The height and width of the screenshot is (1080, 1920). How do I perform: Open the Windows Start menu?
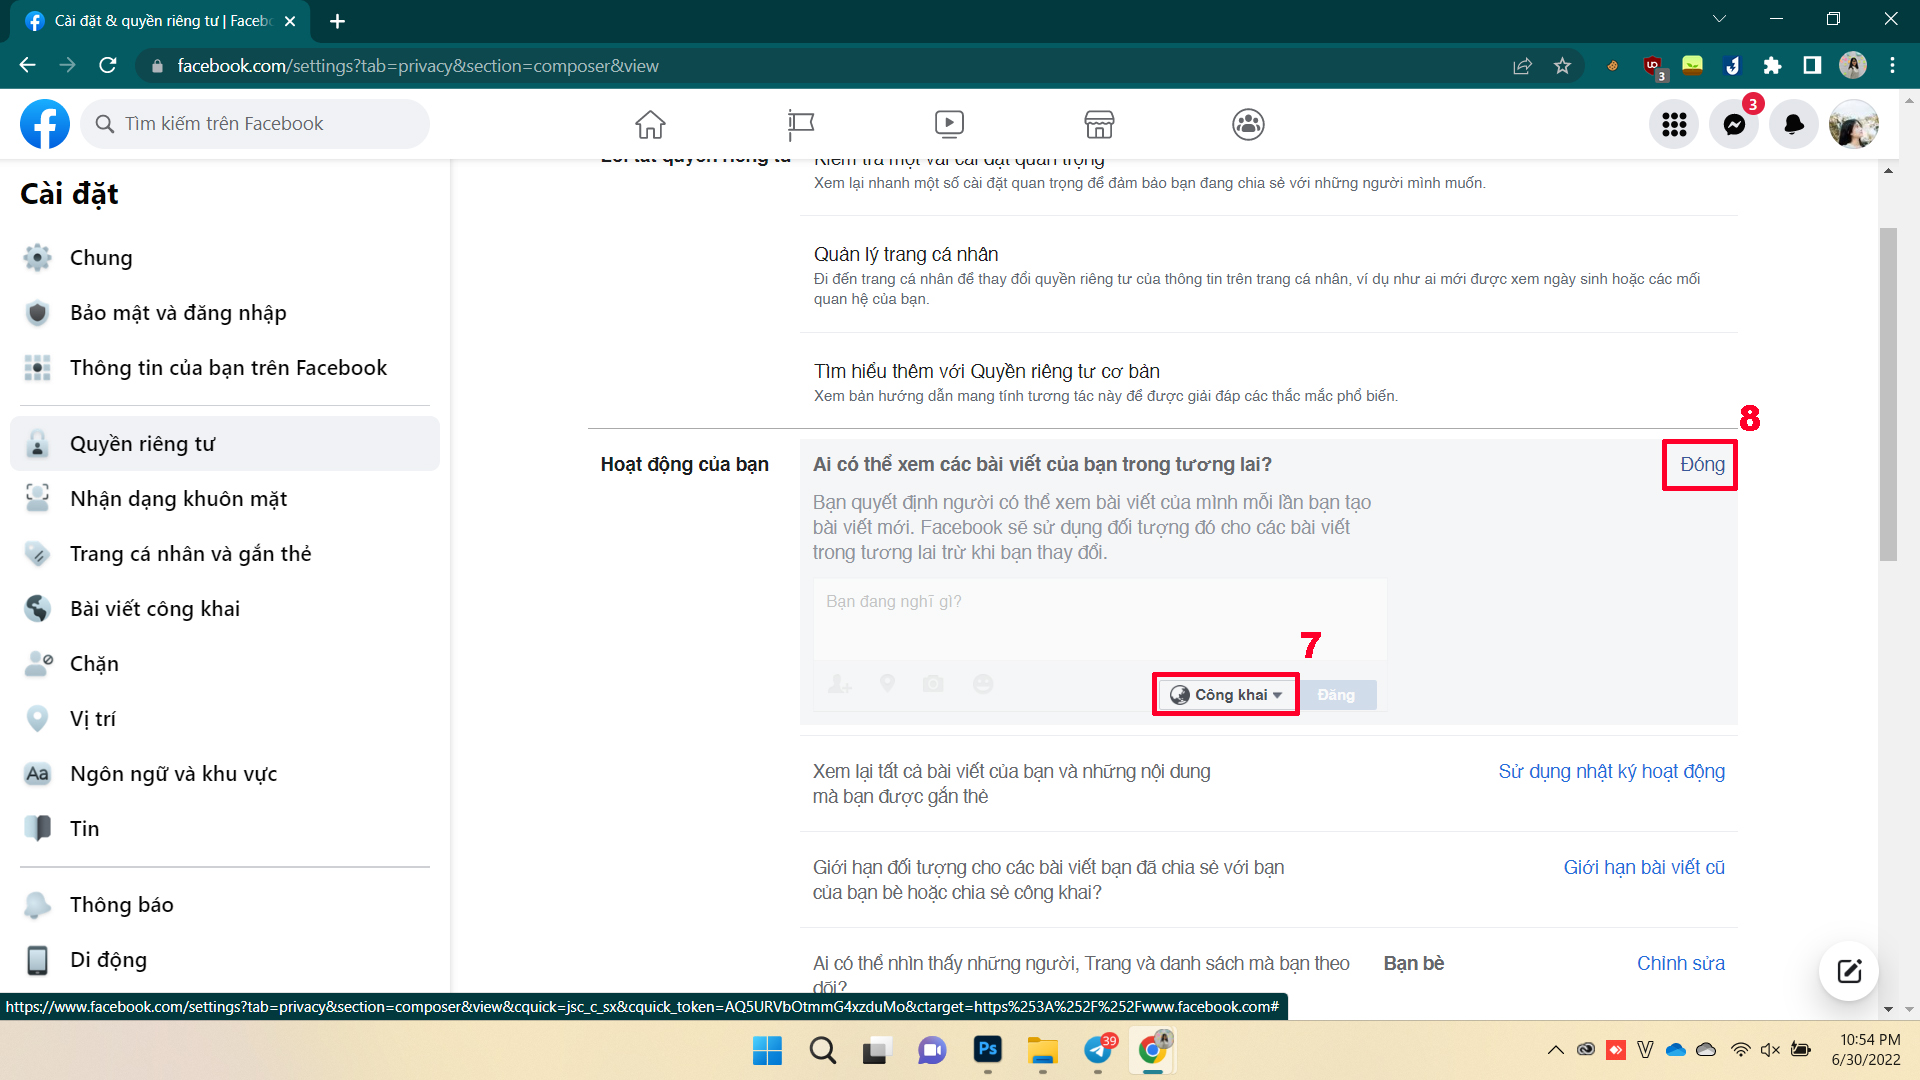coord(767,1050)
